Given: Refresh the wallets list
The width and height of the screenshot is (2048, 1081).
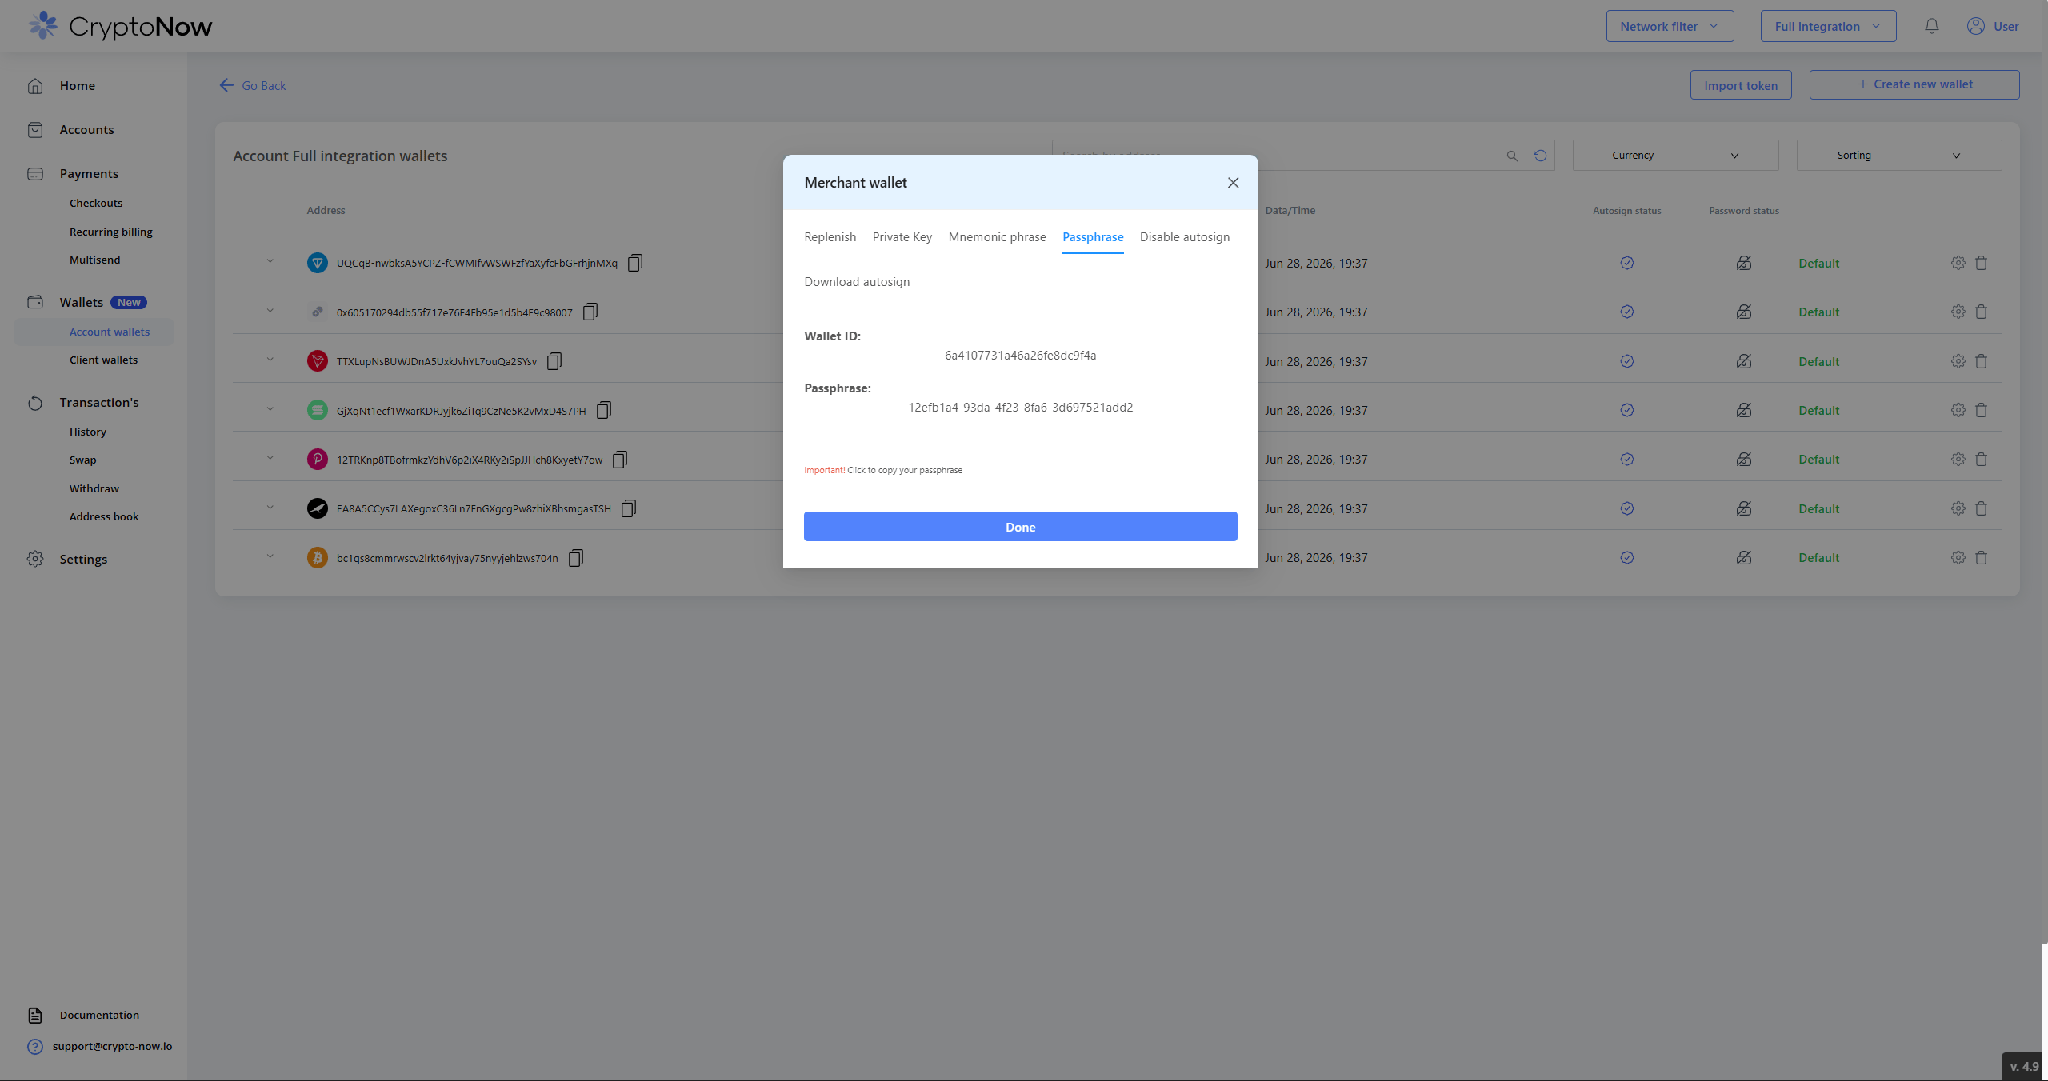Looking at the screenshot, I should pos(1540,156).
